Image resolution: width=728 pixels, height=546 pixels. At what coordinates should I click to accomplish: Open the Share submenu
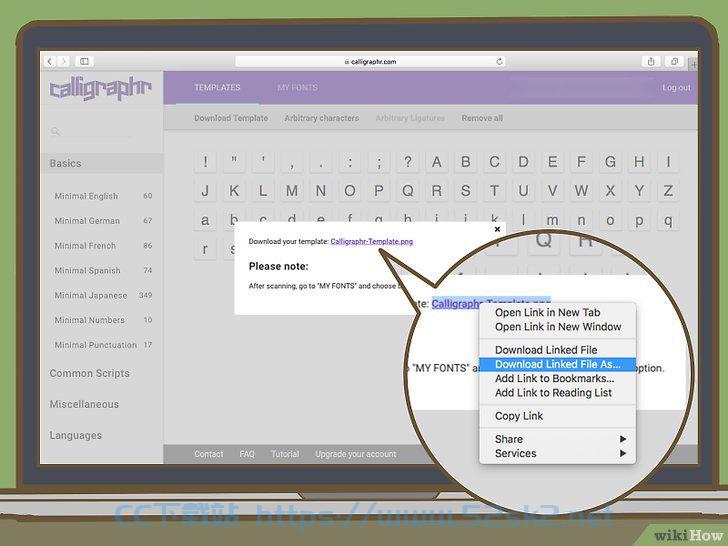[x=557, y=439]
